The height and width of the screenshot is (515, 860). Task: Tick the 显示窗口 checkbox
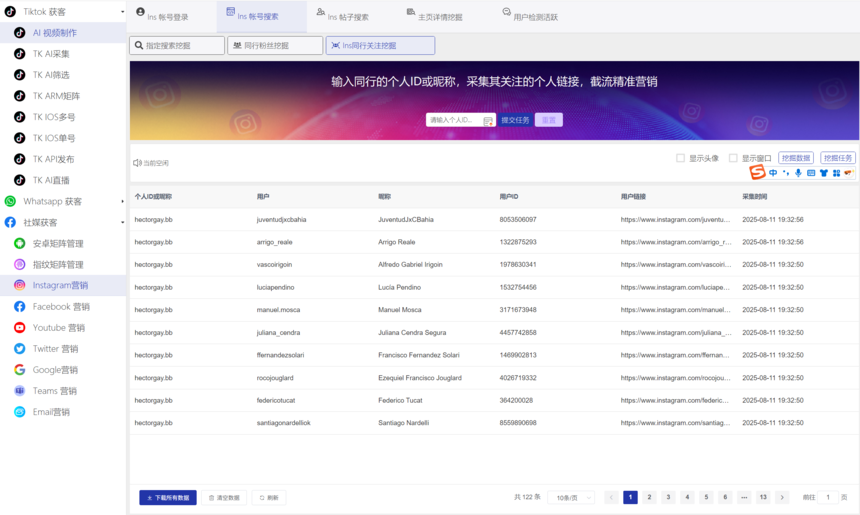coord(733,158)
